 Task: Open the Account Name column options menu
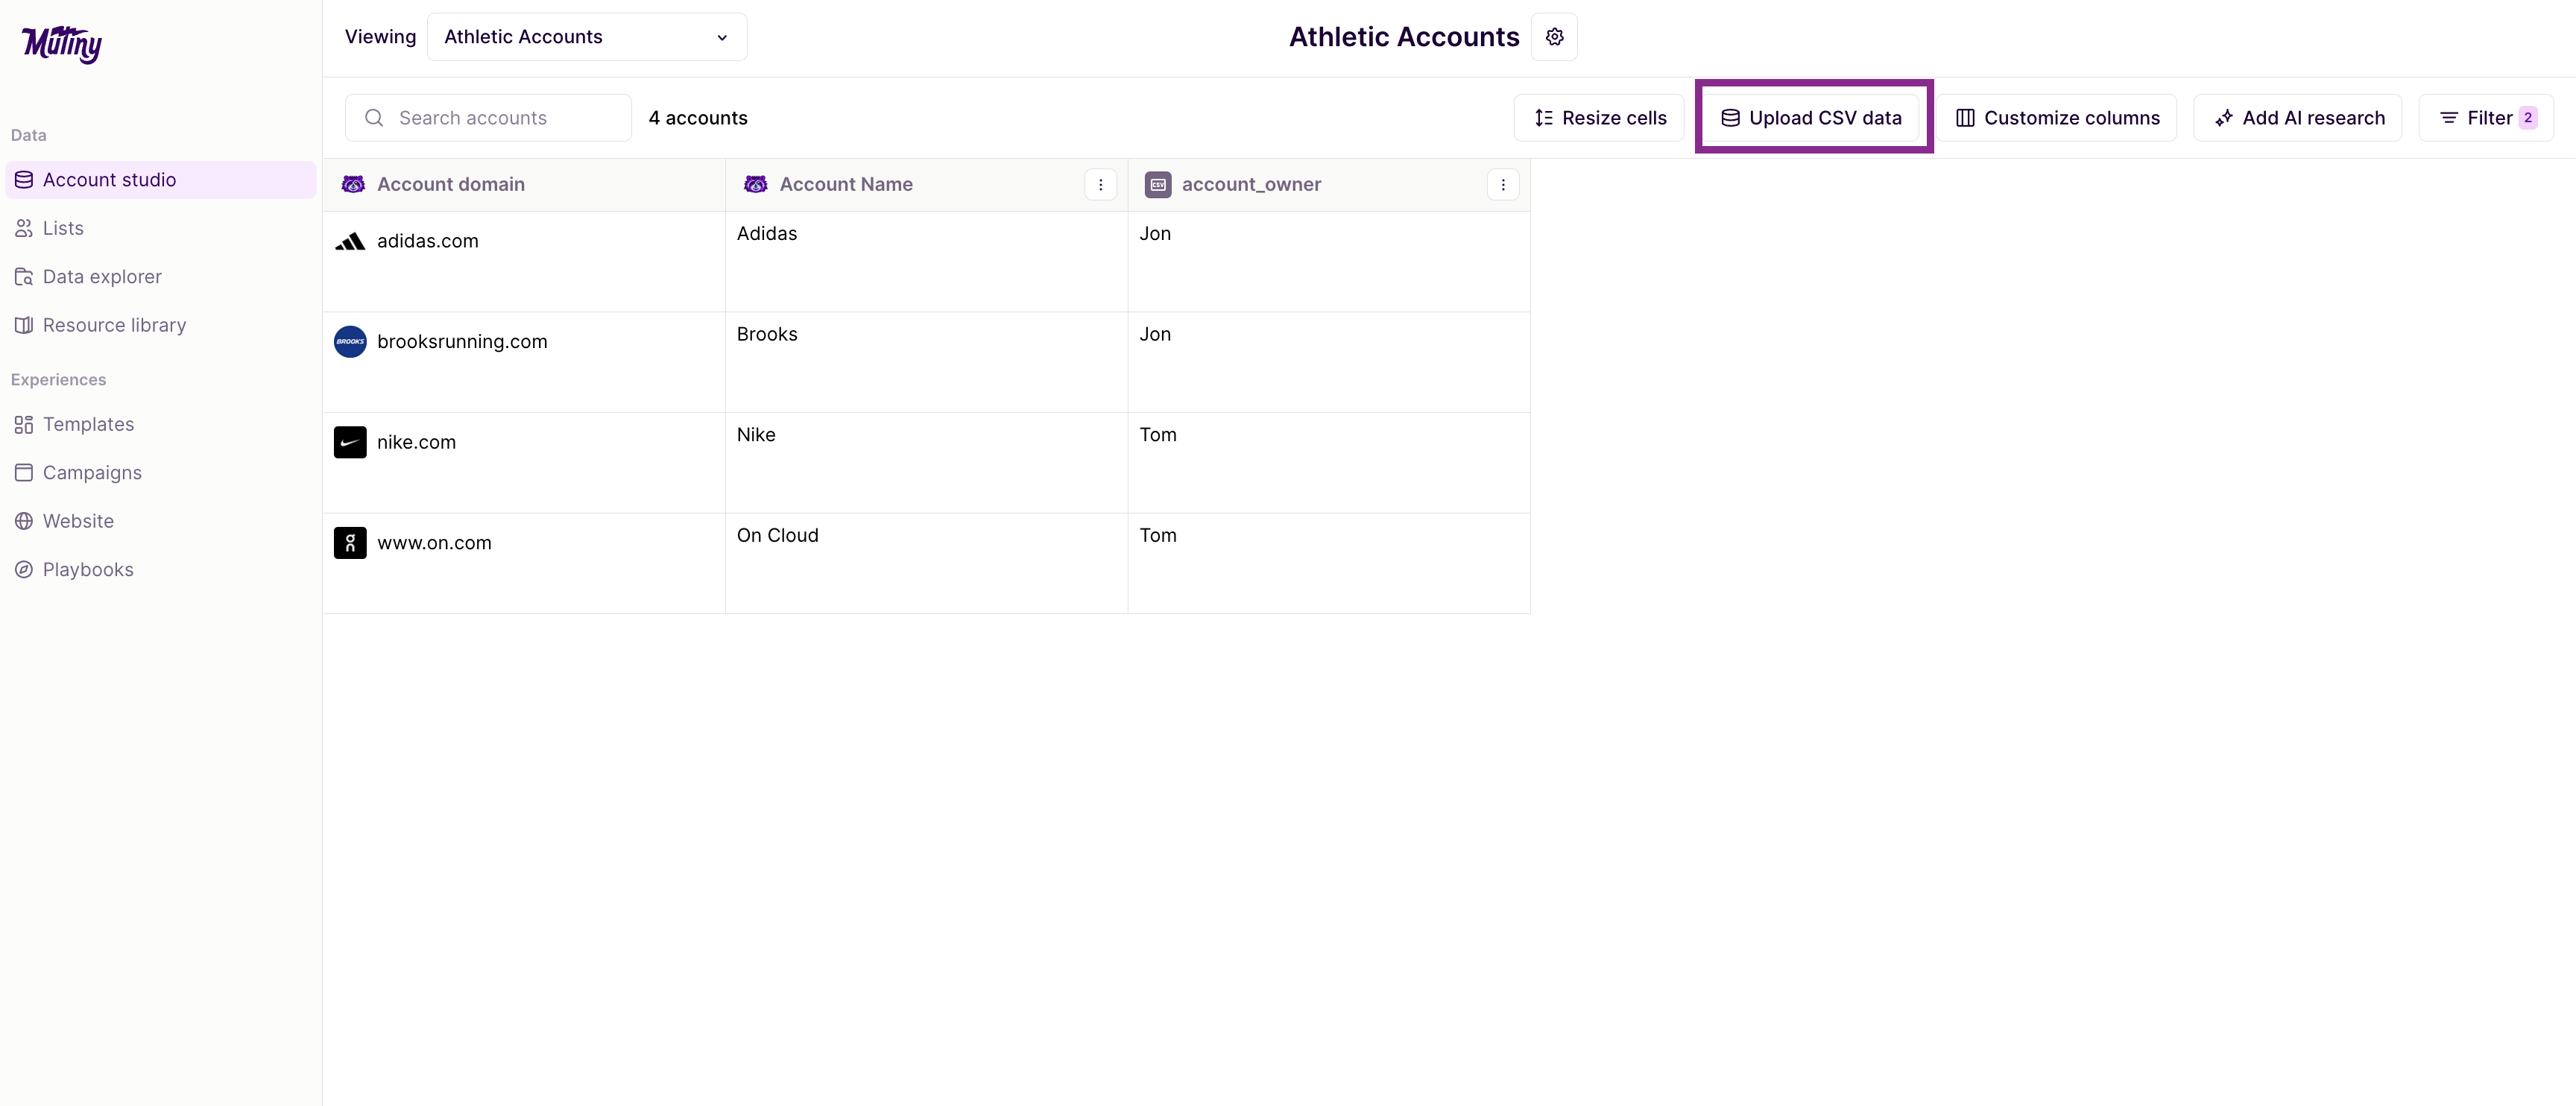1100,184
